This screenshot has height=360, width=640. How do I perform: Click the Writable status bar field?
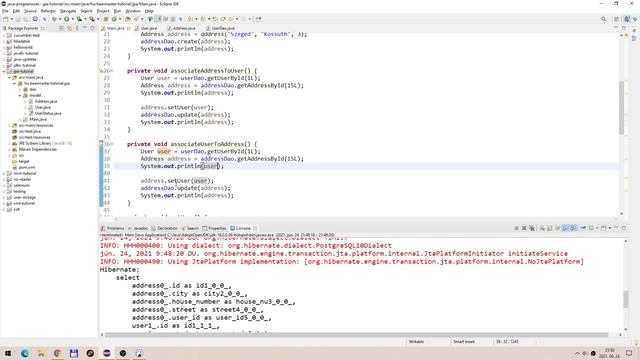416,341
